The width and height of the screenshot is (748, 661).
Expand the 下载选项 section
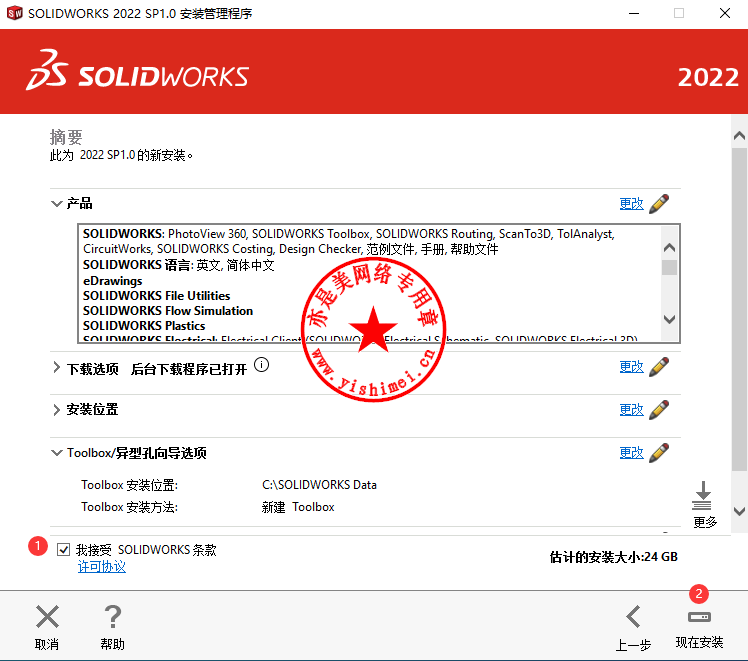[x=57, y=367]
